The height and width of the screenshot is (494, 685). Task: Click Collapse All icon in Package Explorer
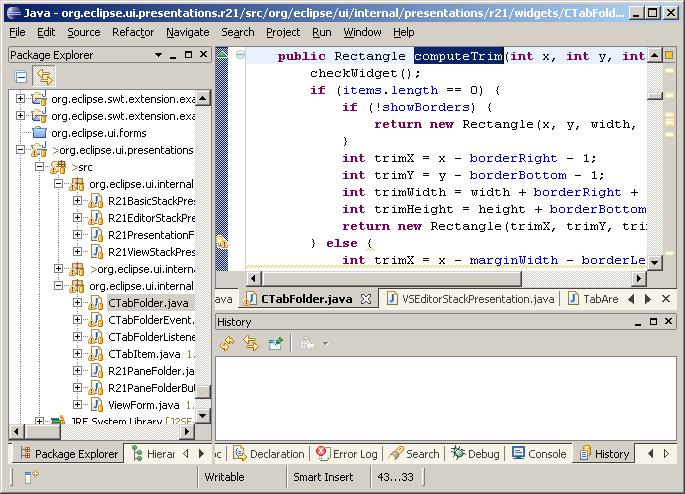pyautogui.click(x=21, y=77)
